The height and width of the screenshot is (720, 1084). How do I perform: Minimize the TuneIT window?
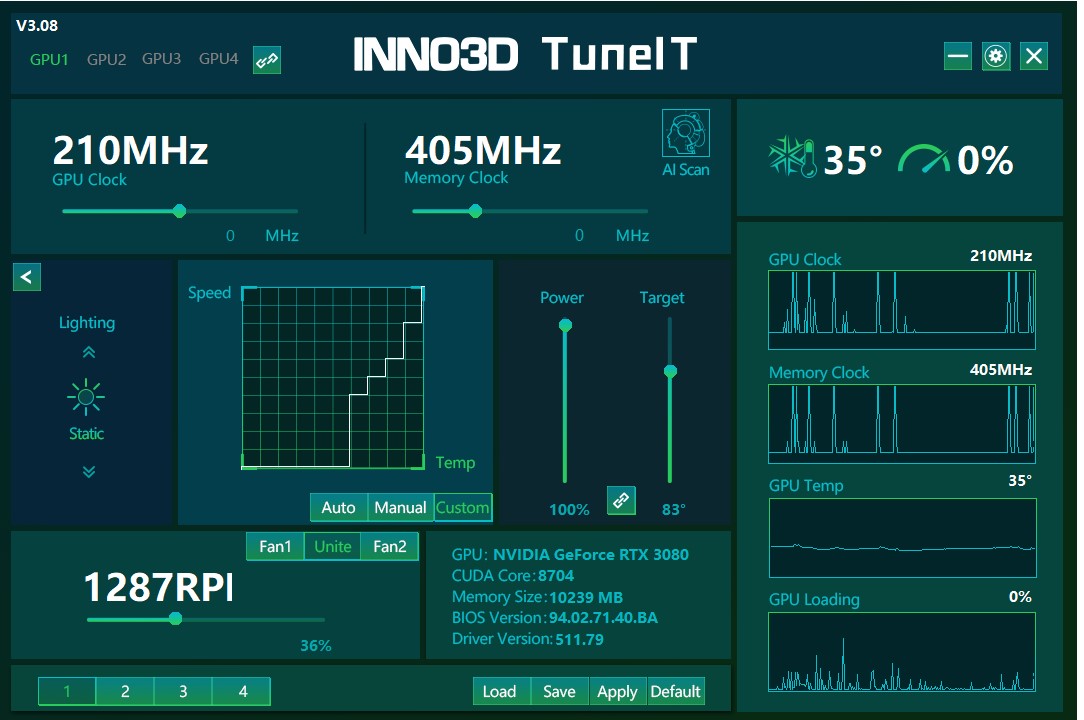957,57
